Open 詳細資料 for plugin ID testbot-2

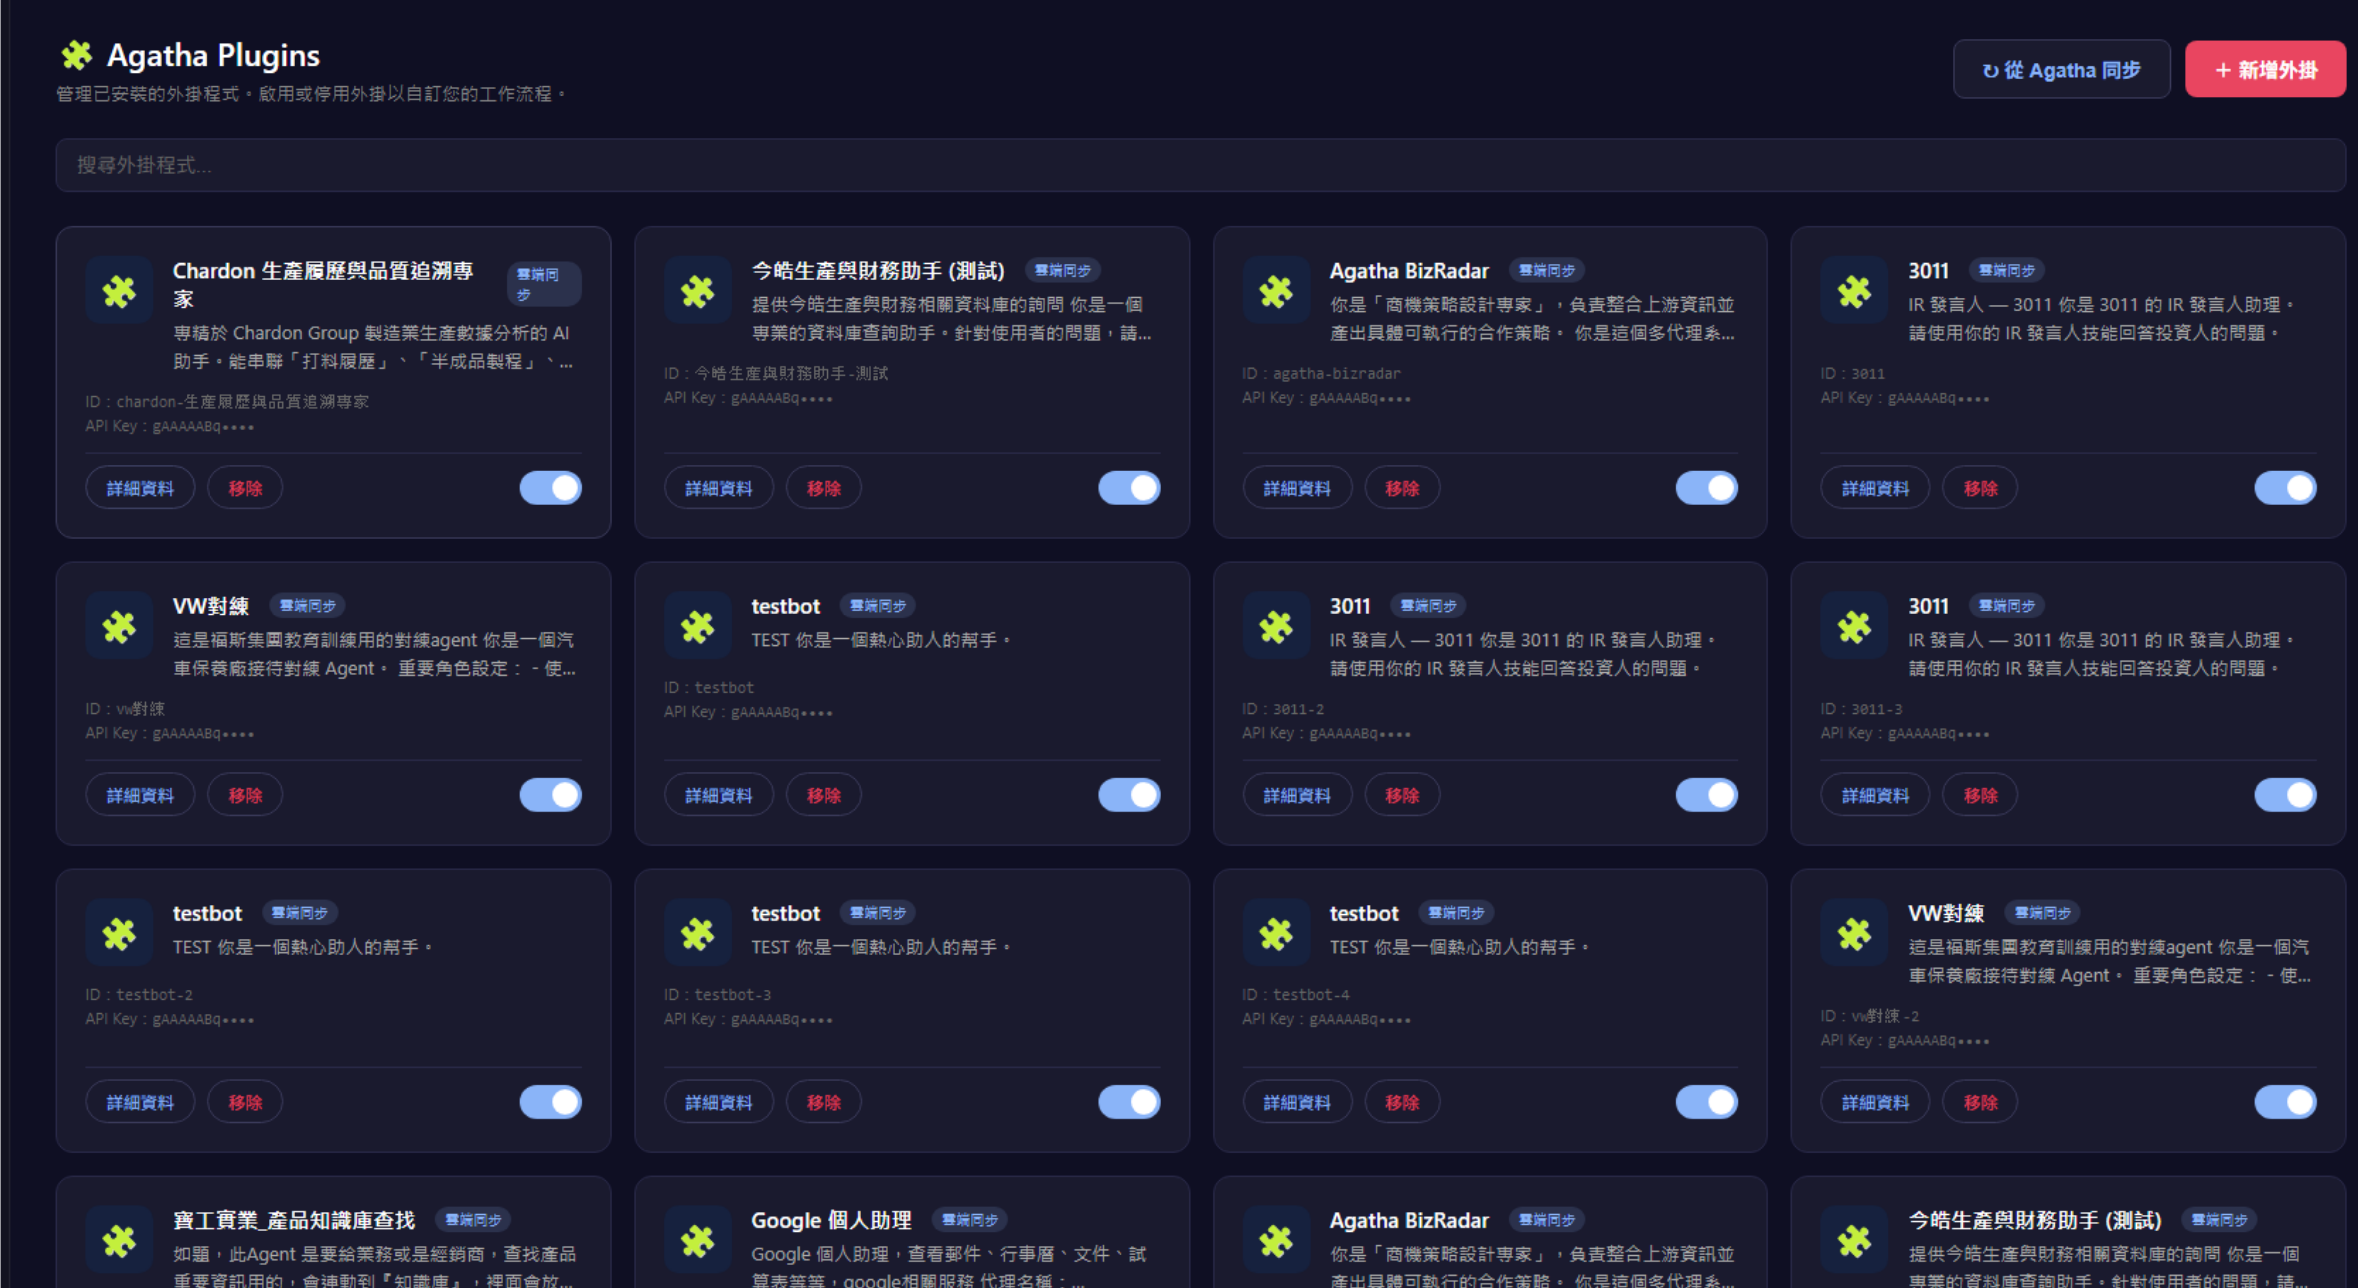pyautogui.click(x=140, y=1102)
